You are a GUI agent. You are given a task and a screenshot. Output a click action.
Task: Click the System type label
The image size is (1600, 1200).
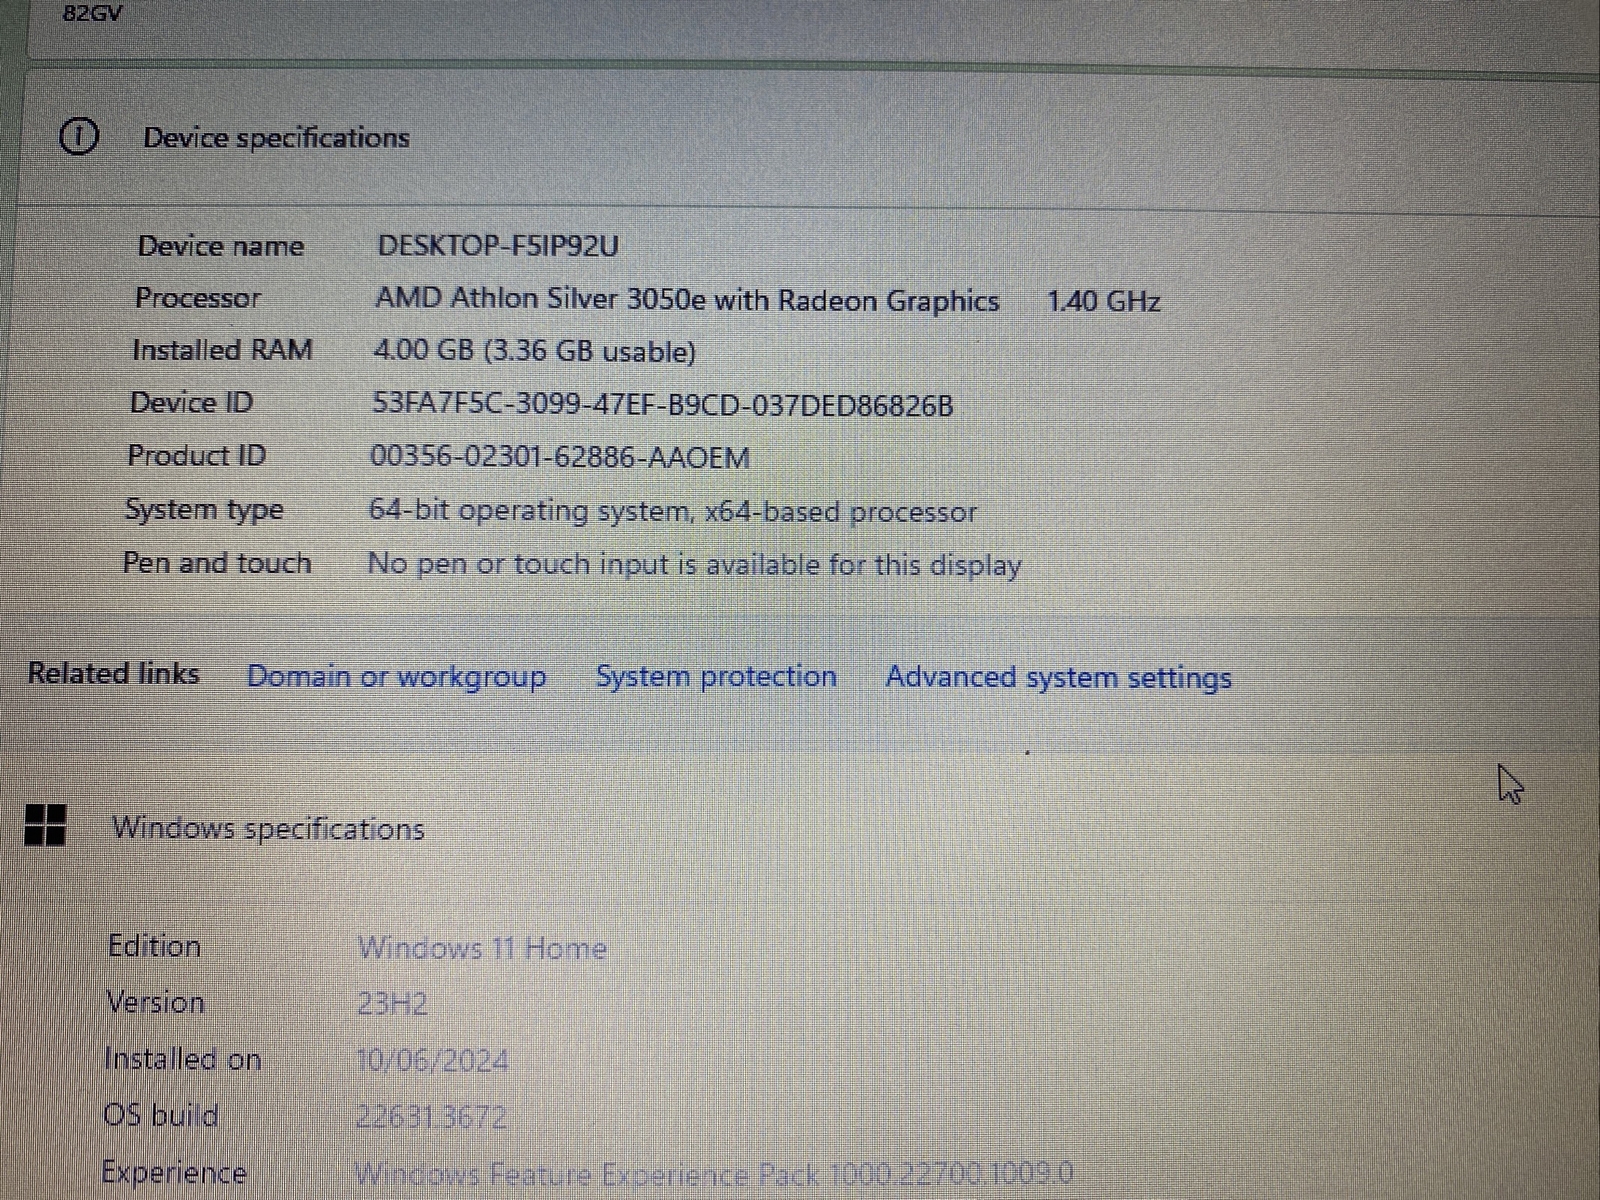click(204, 510)
